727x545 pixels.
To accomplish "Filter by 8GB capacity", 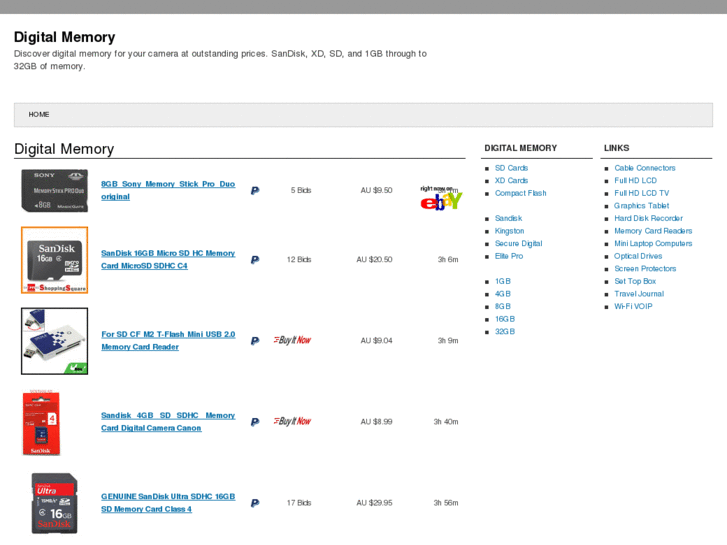I will click(x=503, y=306).
